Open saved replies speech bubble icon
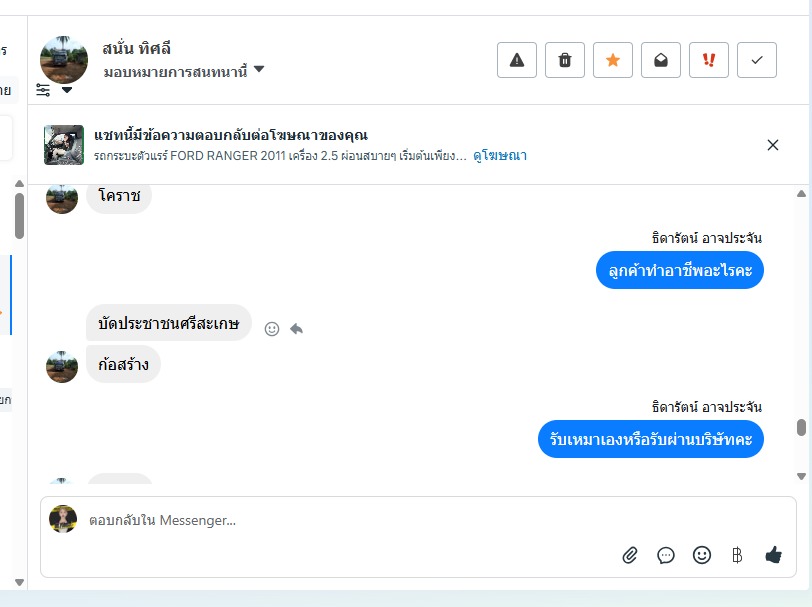Viewport: 812px width, 607px height. pos(666,555)
